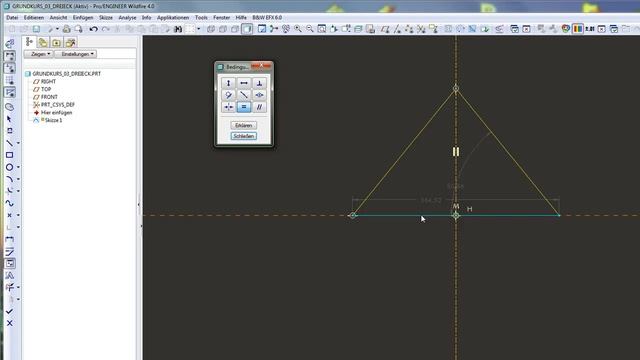Apply equal lengths constraint in Bedingungen dialog
640x360 pixels.
pyautogui.click(x=244, y=107)
